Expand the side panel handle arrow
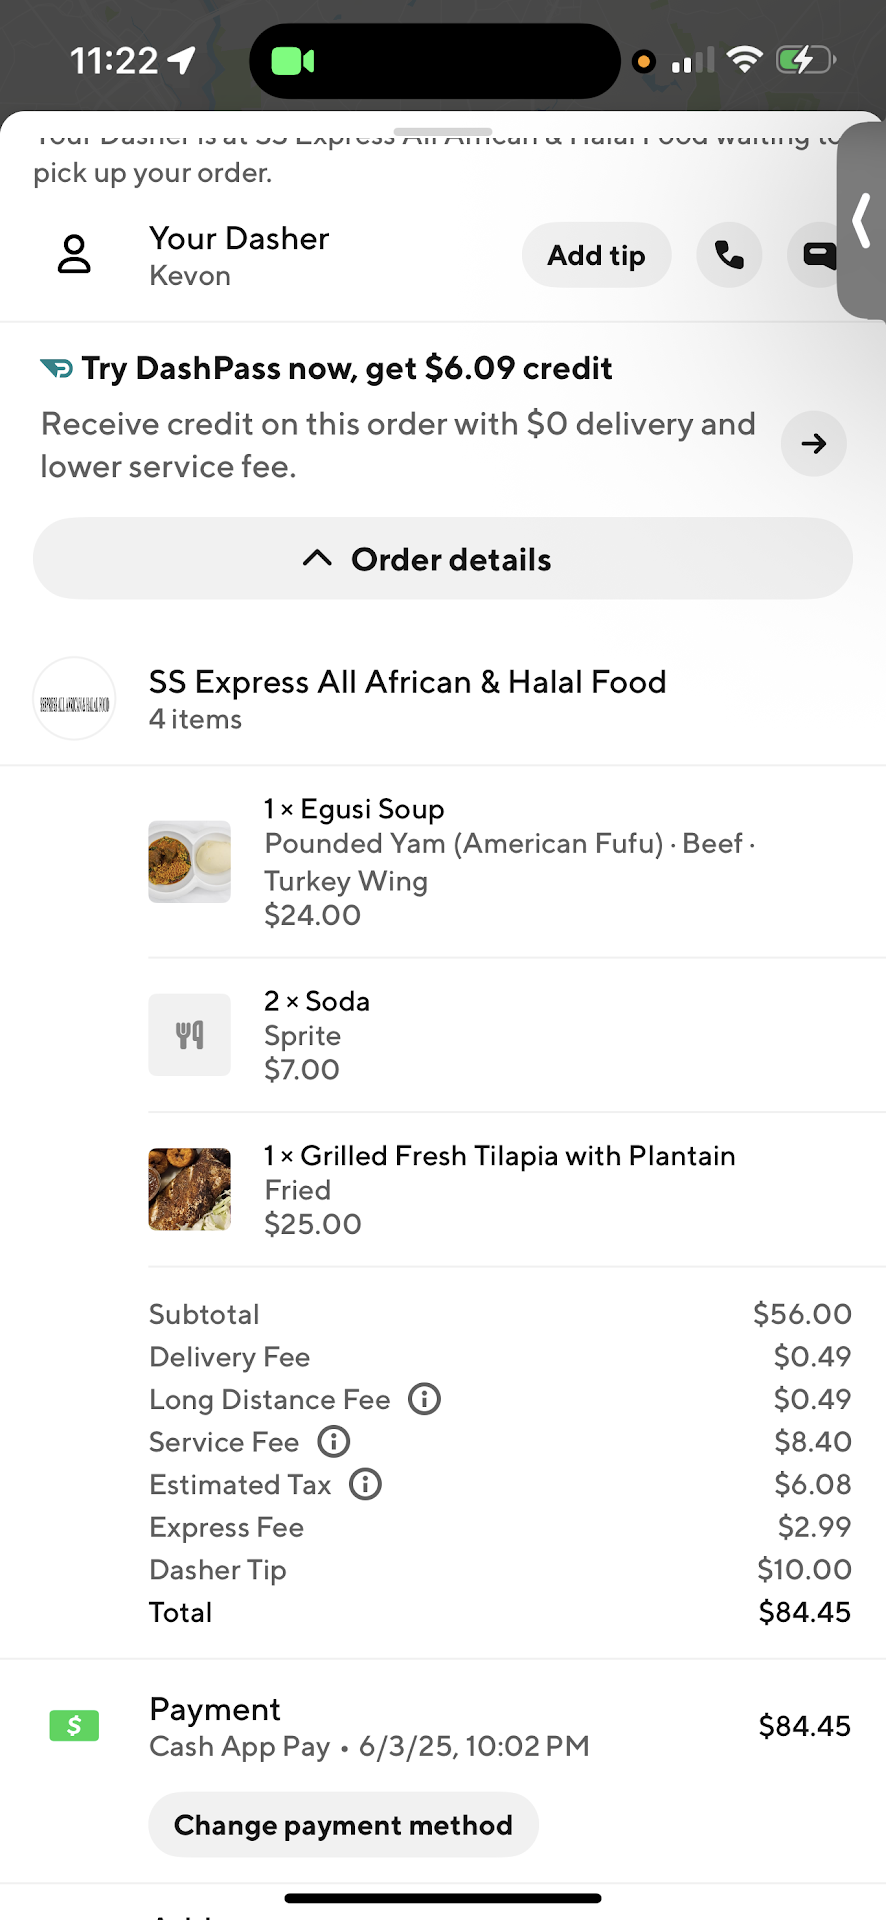The image size is (886, 1920). (x=861, y=221)
